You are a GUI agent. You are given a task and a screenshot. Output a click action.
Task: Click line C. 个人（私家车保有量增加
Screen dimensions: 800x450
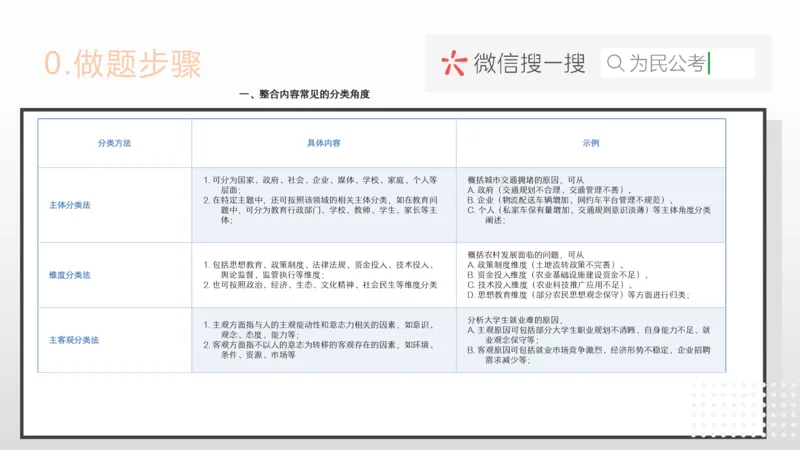click(x=589, y=215)
